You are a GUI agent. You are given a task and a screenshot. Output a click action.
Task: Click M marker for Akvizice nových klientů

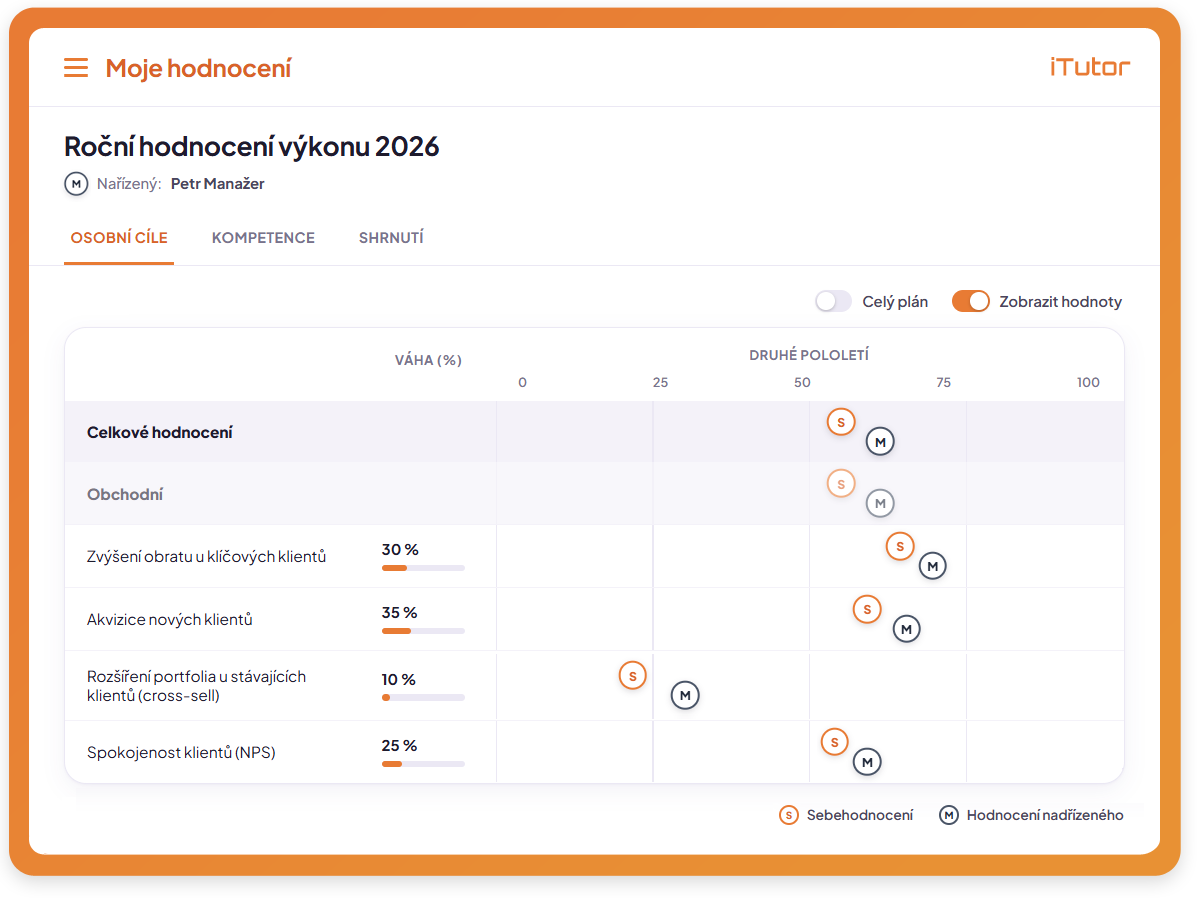click(906, 629)
